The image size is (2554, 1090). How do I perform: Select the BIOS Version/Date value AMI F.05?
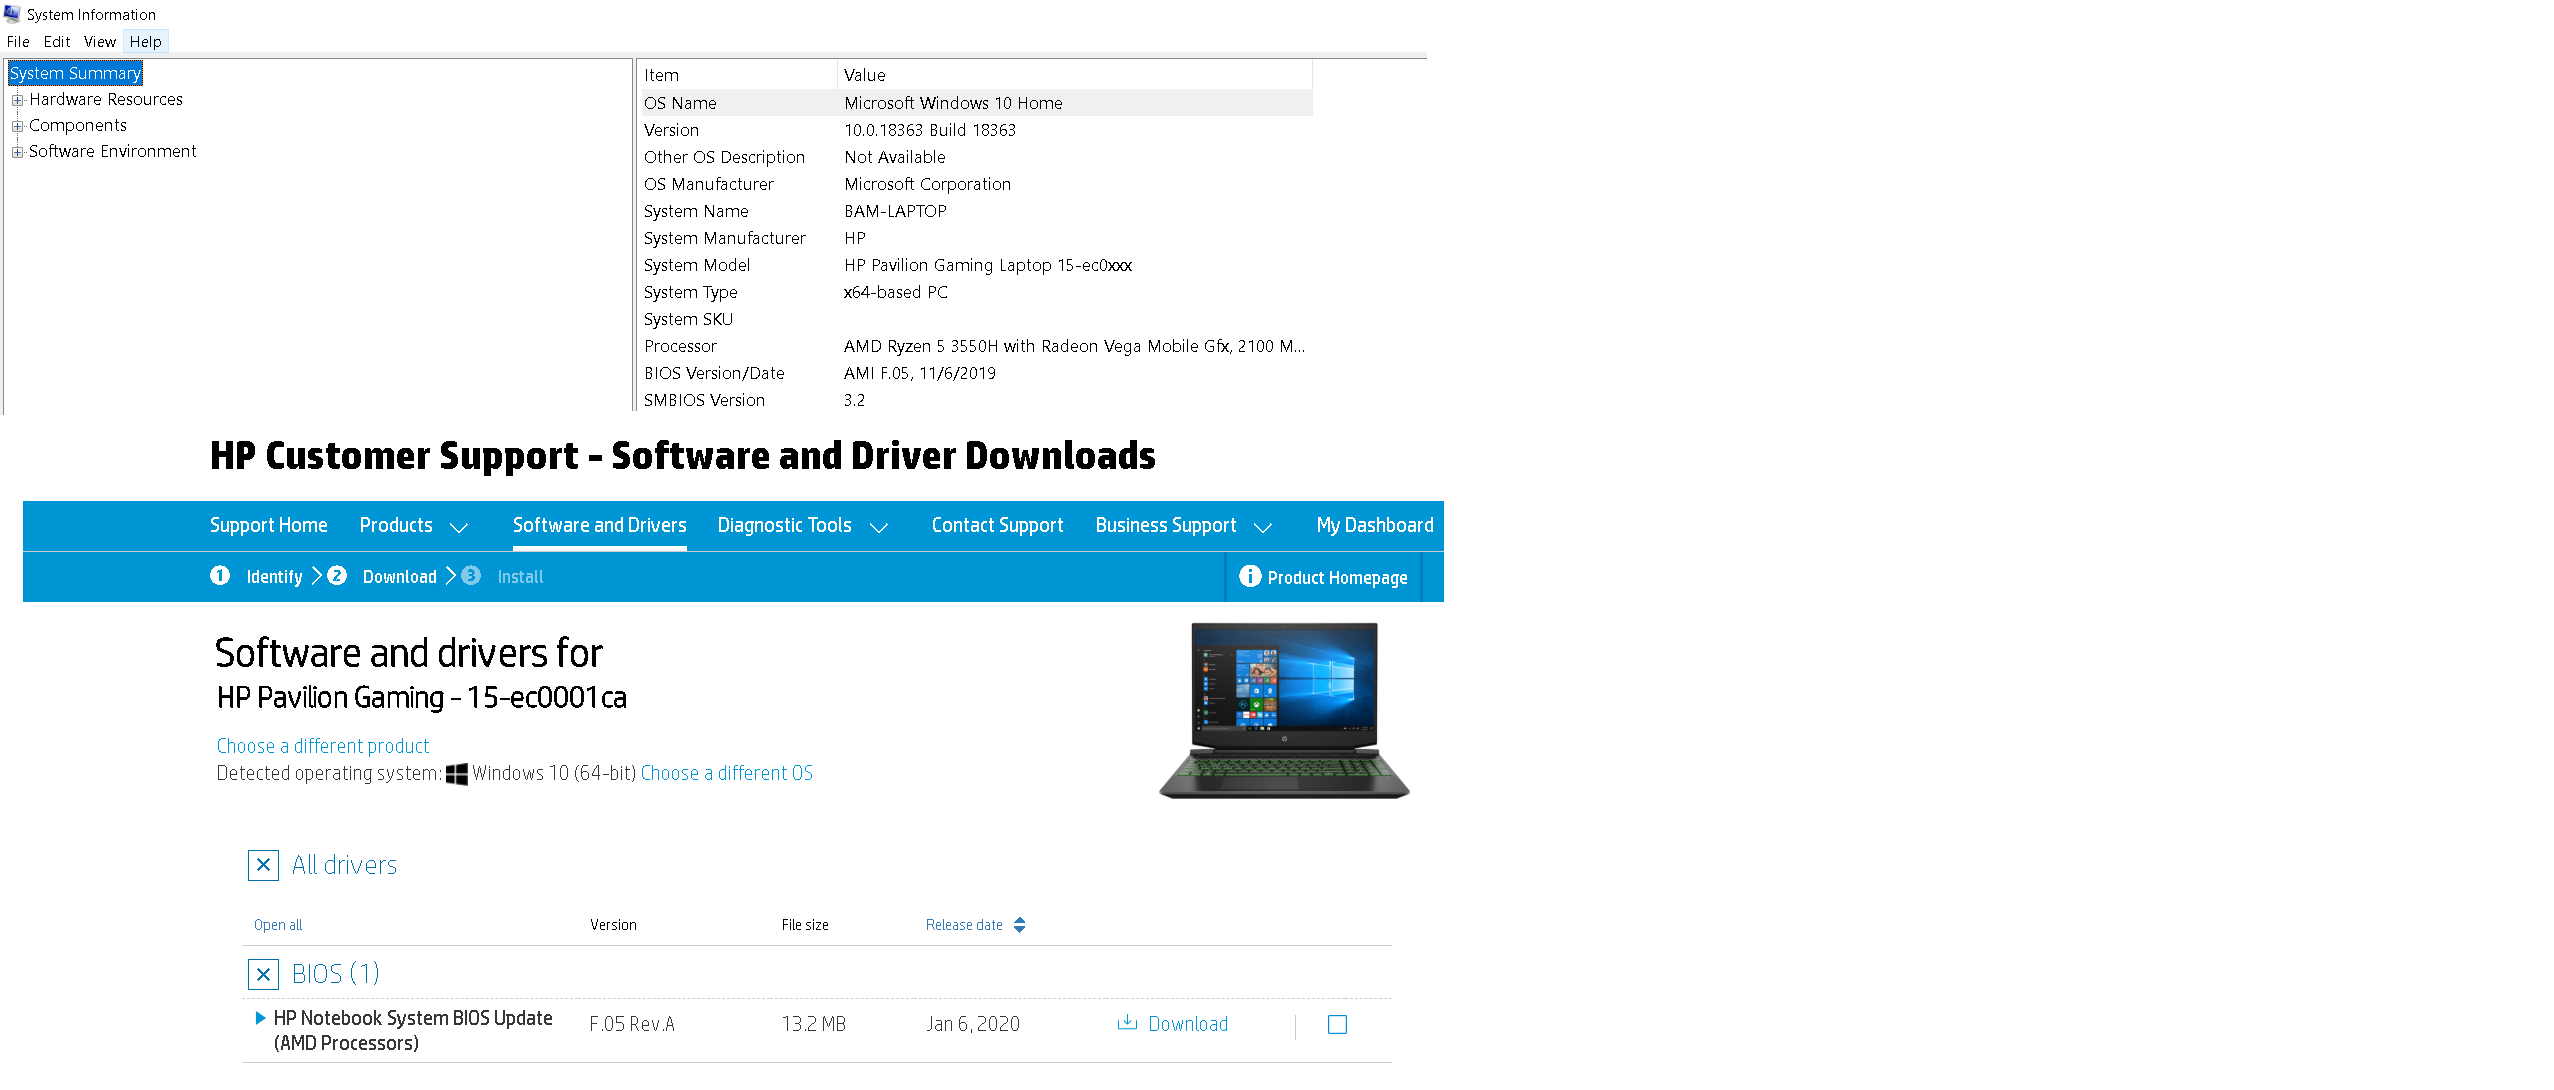tap(920, 373)
